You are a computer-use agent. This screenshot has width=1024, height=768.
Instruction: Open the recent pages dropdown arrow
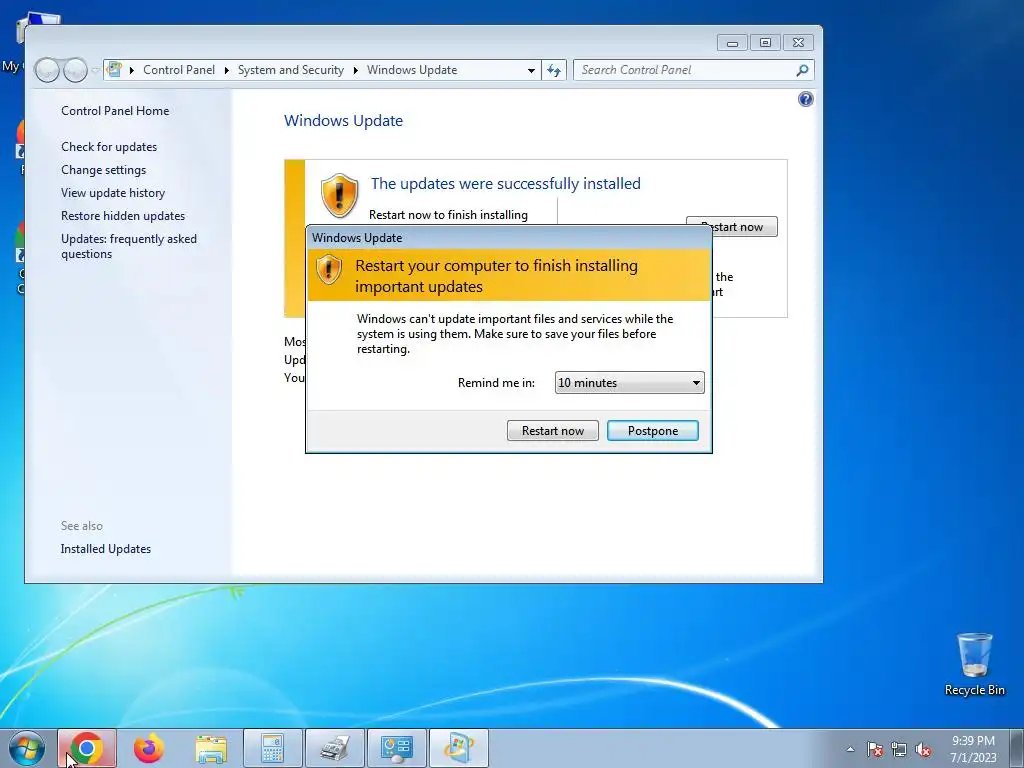tap(95, 70)
